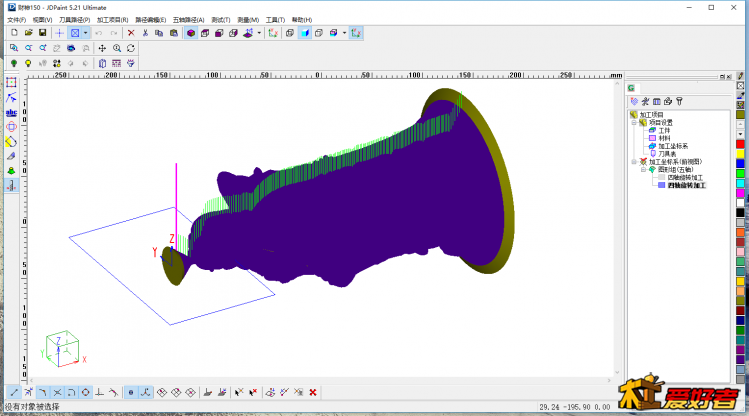Click palette scroll down arrow

(x=740, y=134)
